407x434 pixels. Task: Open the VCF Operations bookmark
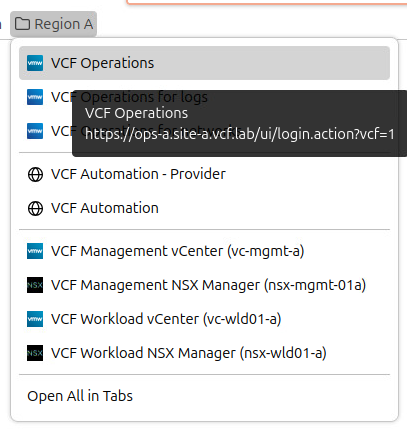(204, 63)
